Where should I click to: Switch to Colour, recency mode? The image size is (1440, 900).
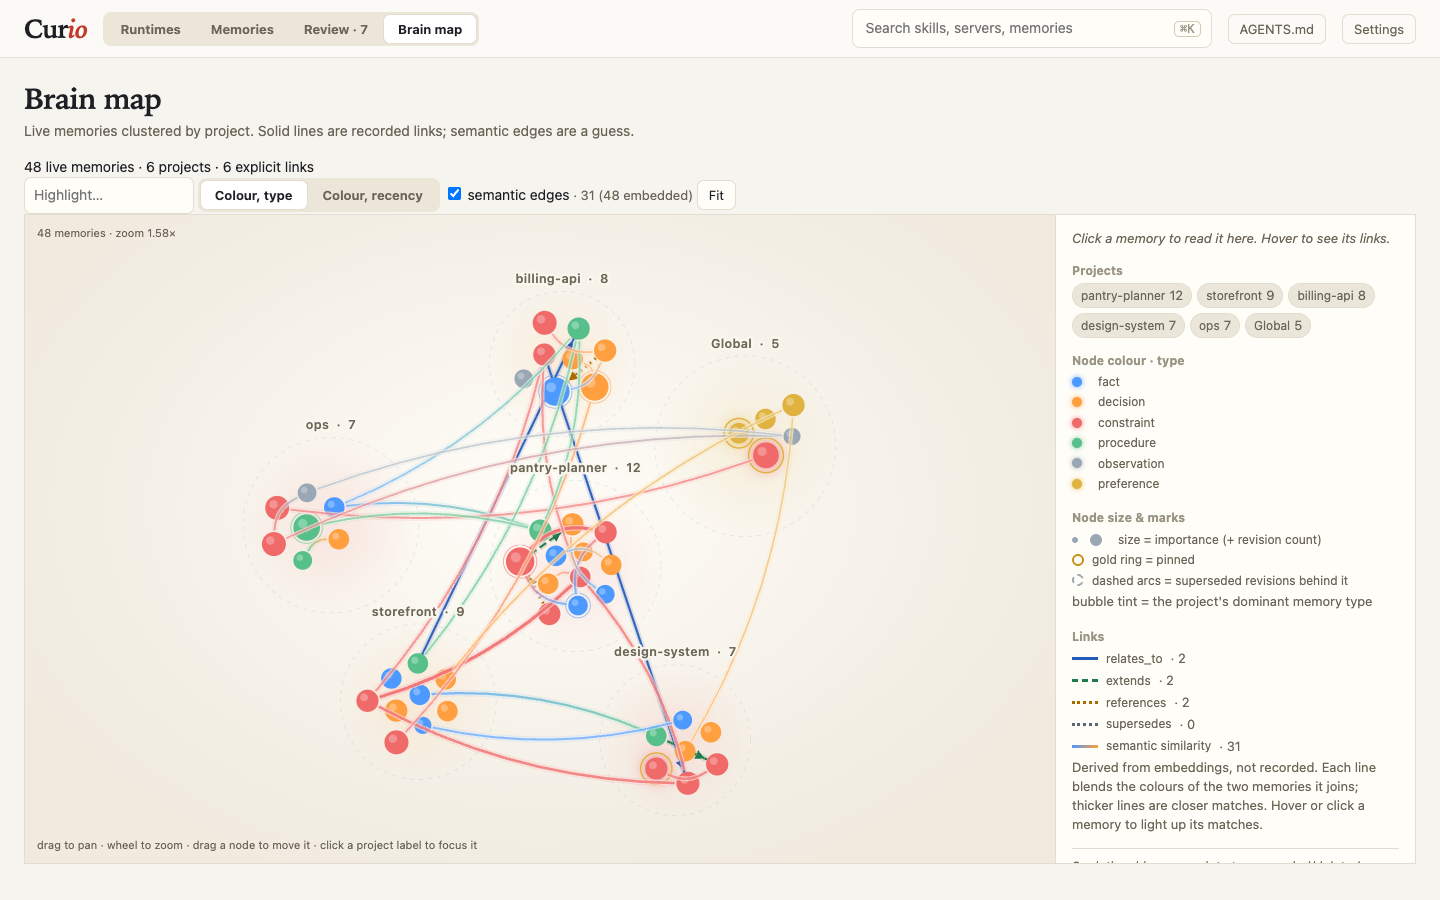[373, 195]
